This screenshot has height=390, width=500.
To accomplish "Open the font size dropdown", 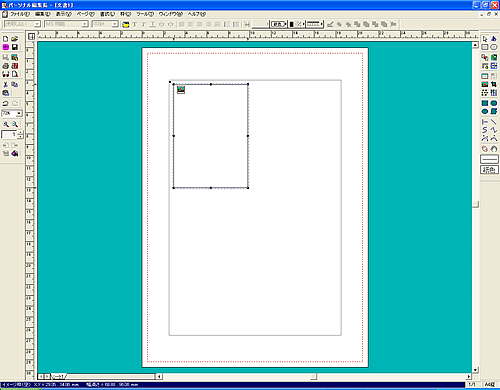I will [x=115, y=24].
